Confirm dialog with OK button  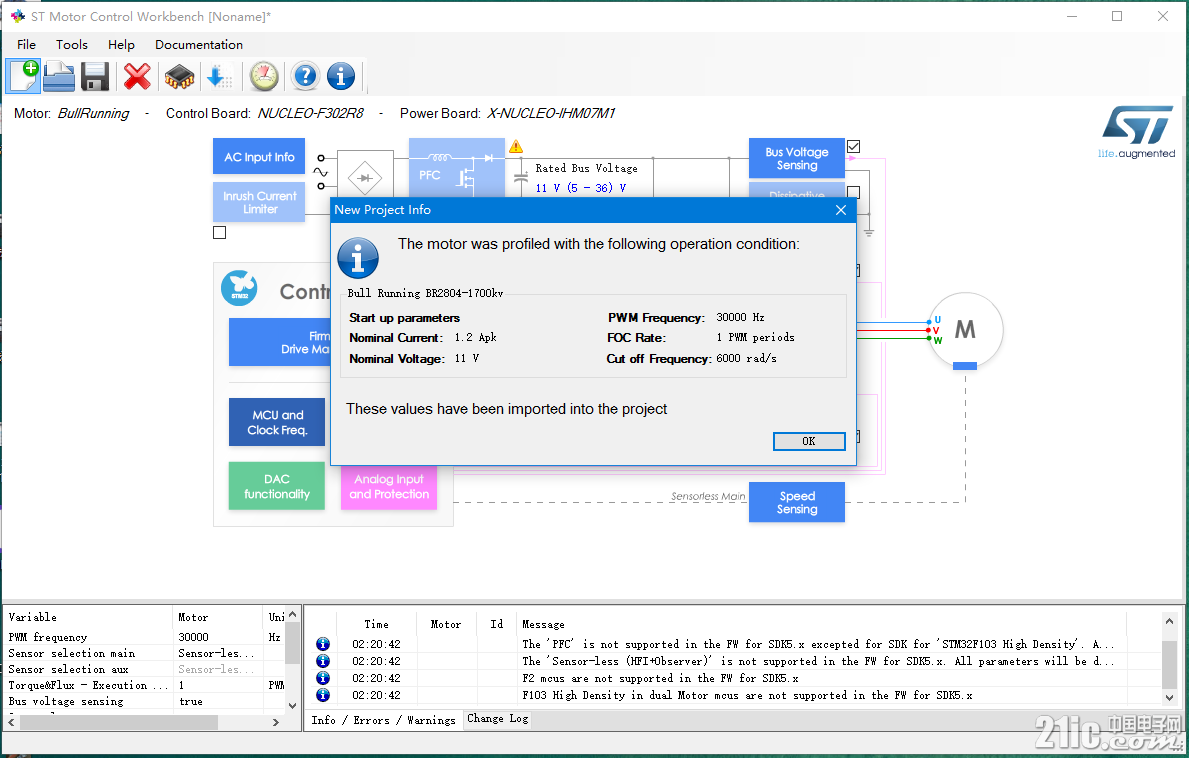point(809,441)
